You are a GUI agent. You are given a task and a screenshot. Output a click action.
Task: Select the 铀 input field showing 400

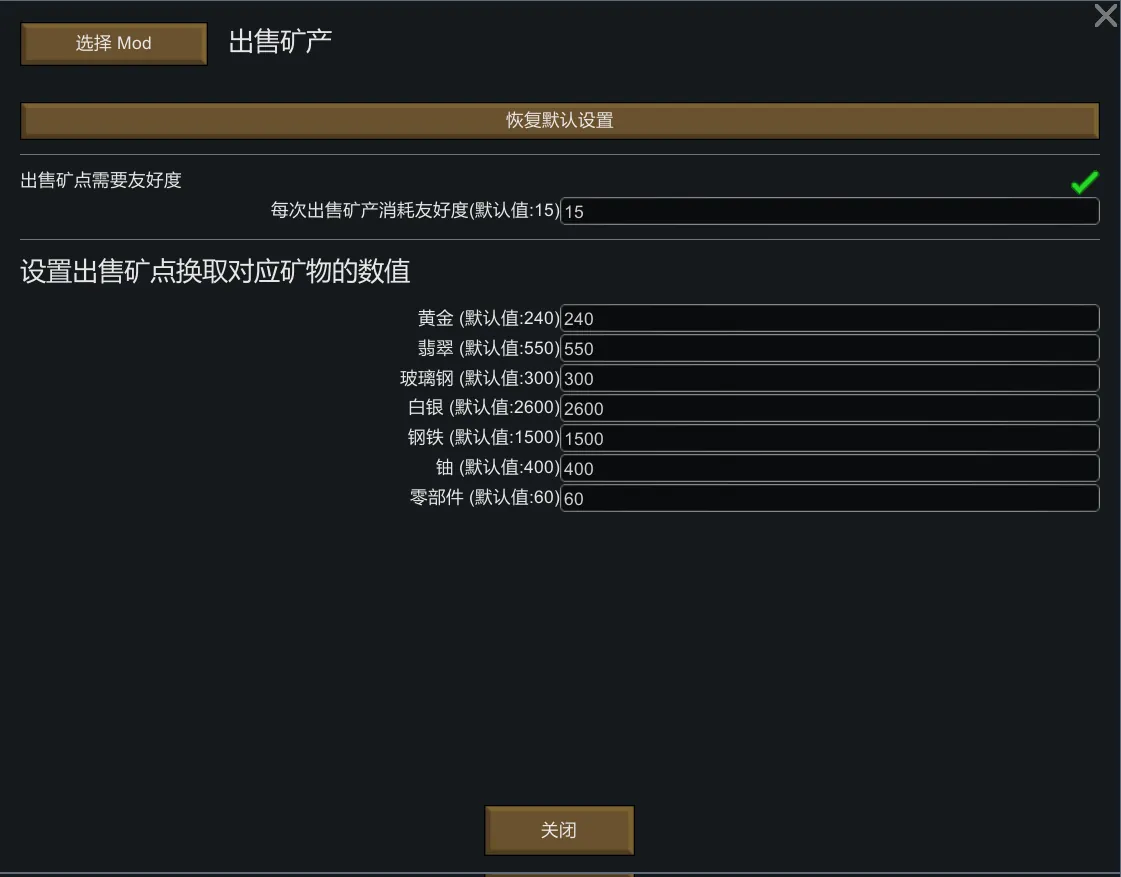tap(829, 468)
